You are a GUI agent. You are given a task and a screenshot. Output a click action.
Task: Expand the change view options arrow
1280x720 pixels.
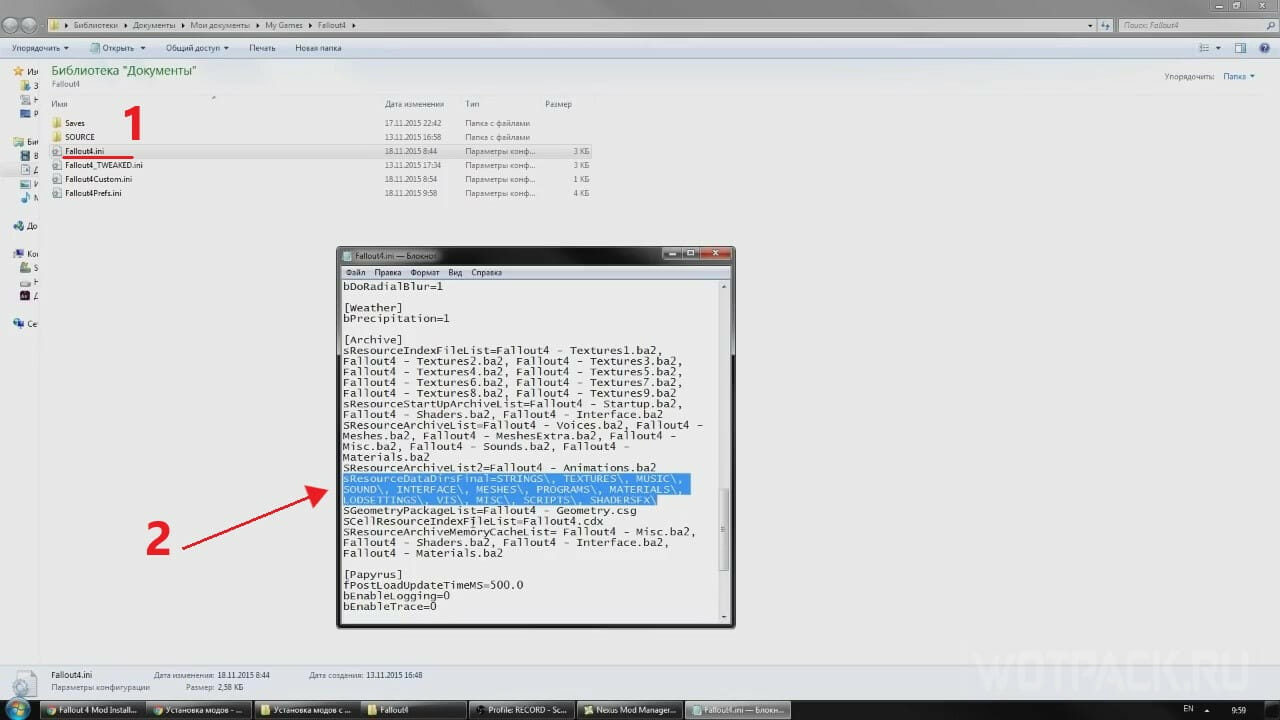pyautogui.click(x=1218, y=48)
